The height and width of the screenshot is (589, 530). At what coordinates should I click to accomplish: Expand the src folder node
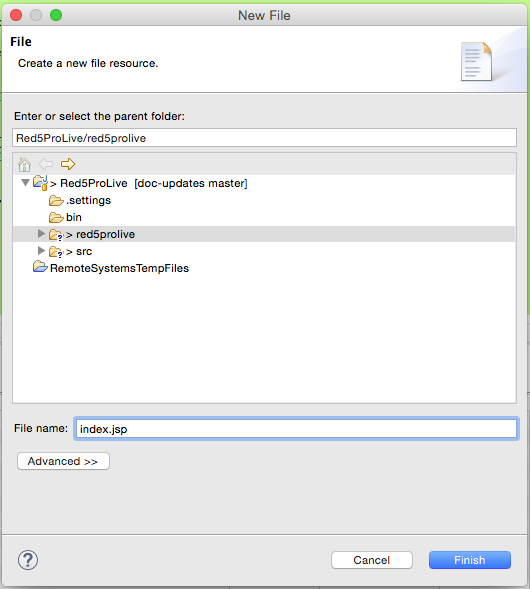click(x=41, y=251)
